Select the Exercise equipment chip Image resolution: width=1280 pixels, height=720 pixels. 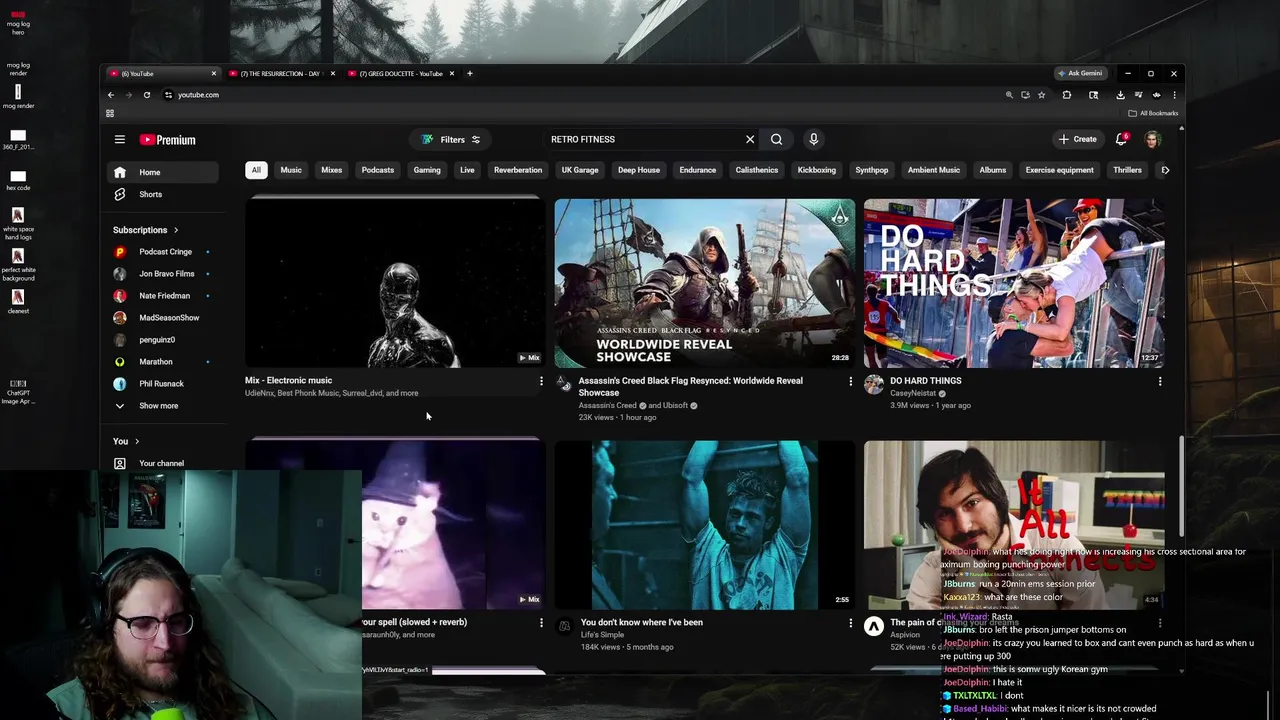[1060, 170]
